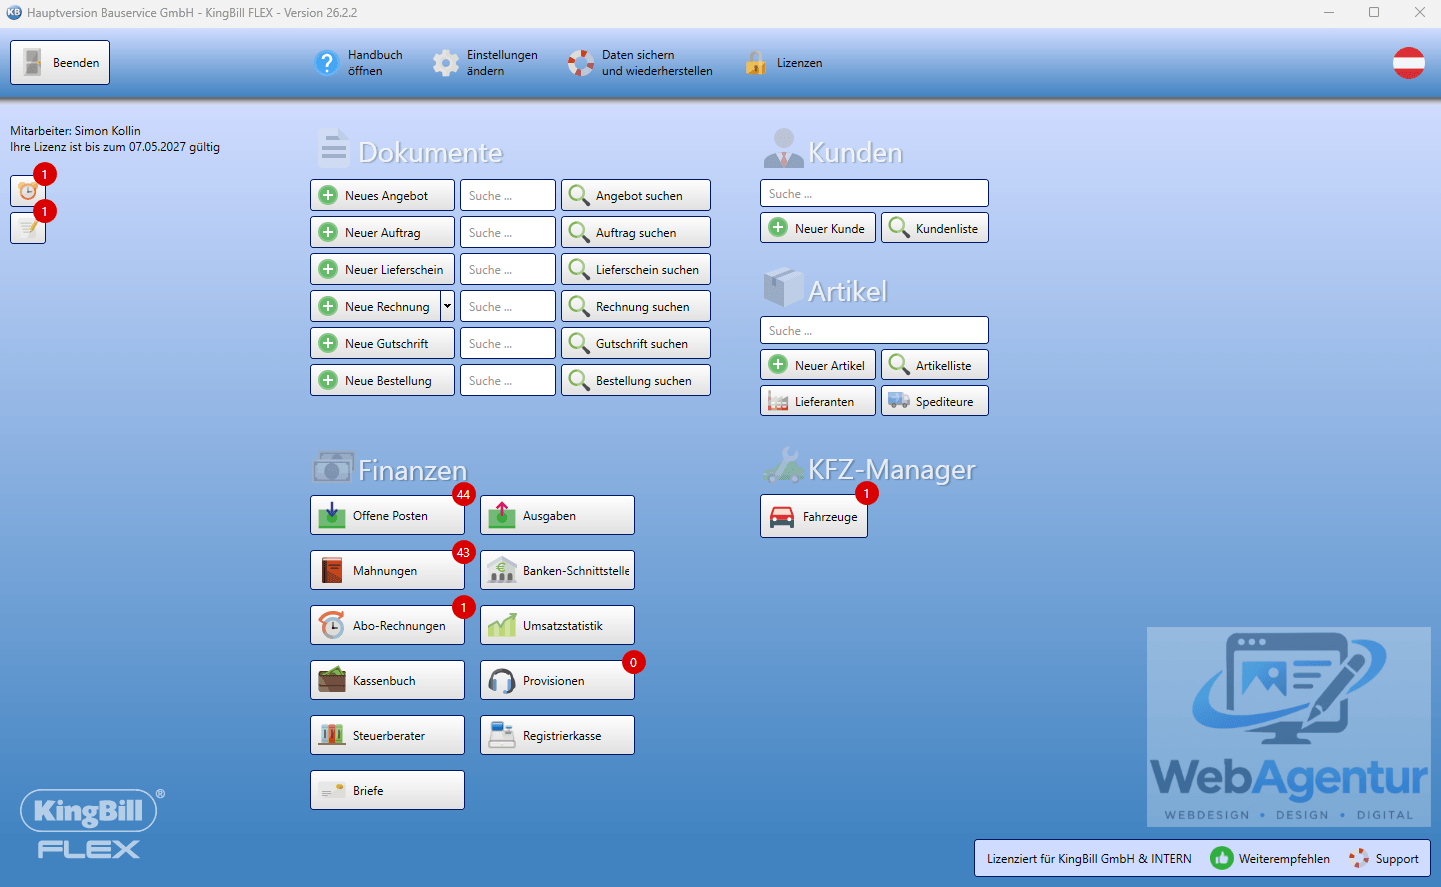Open Briefe

point(387,791)
